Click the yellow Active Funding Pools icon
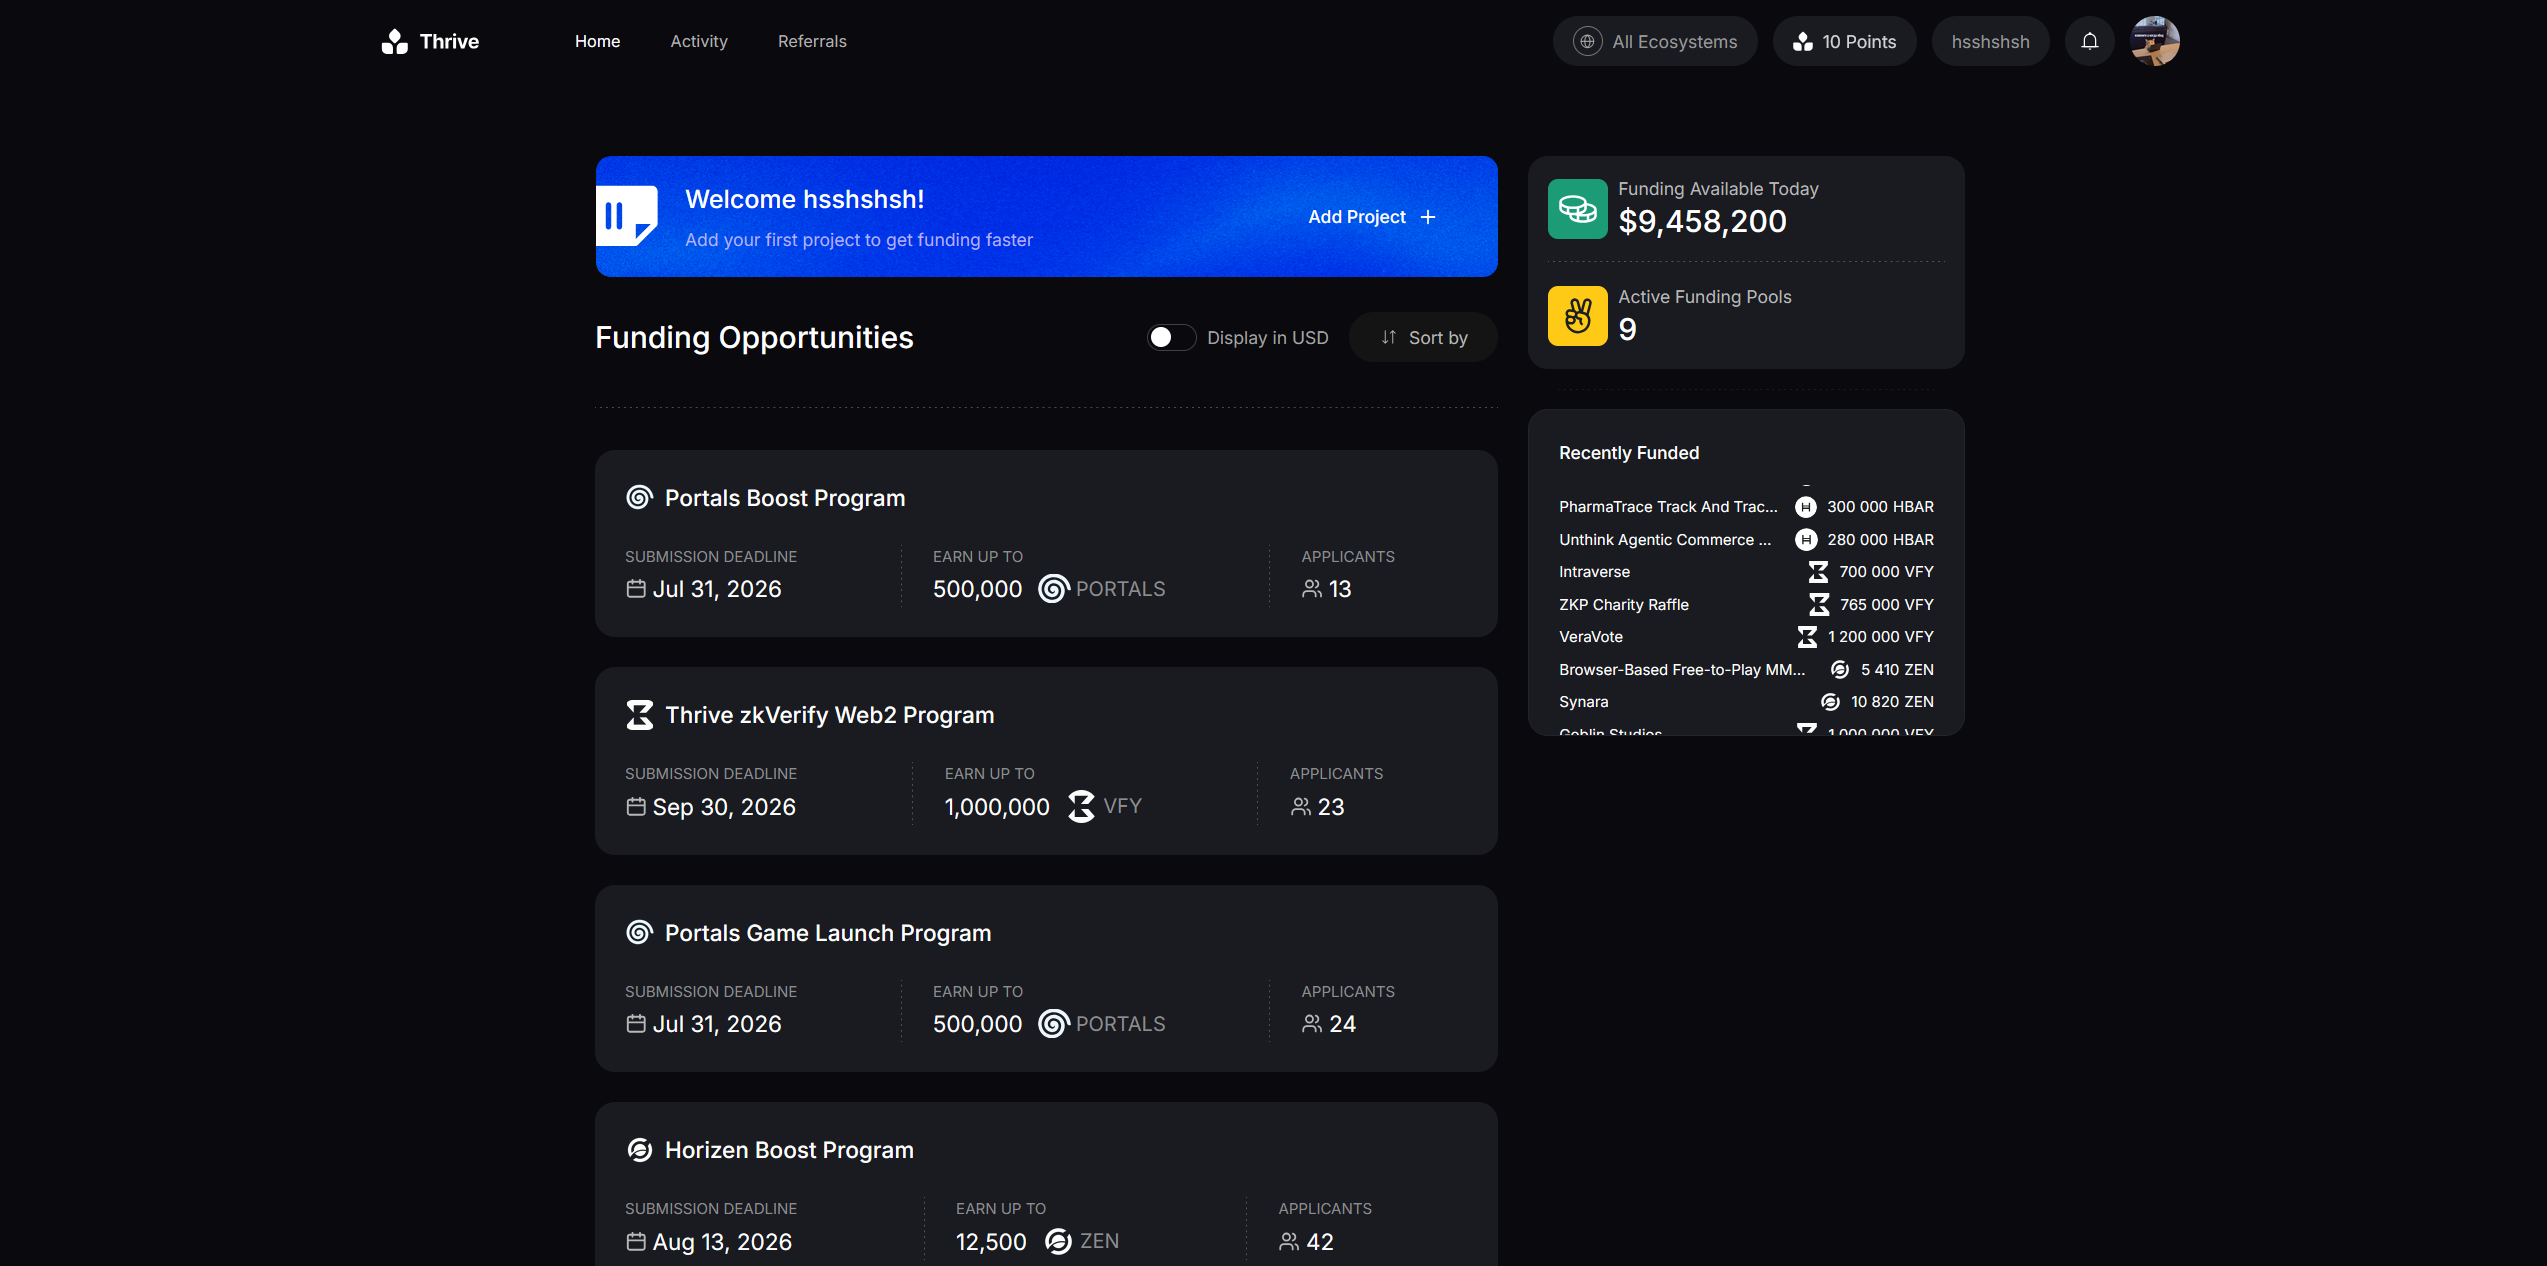 [x=1577, y=316]
